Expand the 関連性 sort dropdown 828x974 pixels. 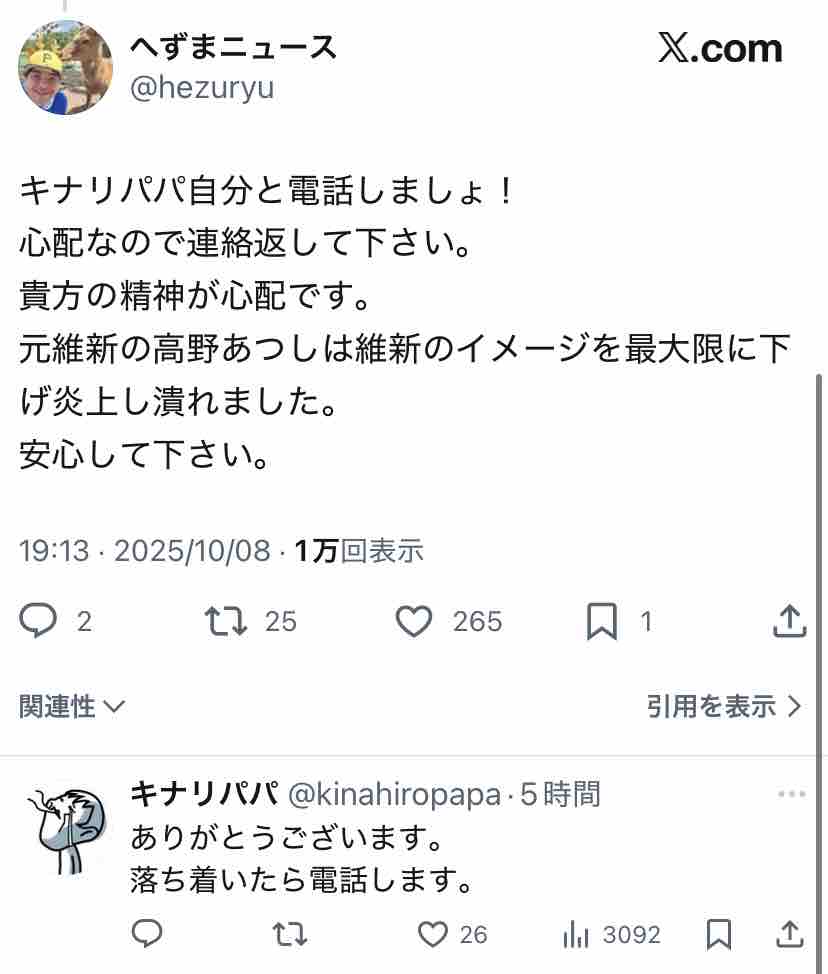coord(72,706)
